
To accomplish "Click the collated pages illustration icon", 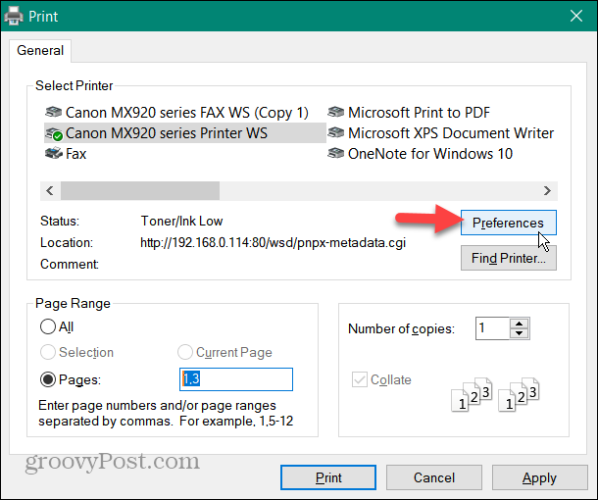I will coord(495,395).
